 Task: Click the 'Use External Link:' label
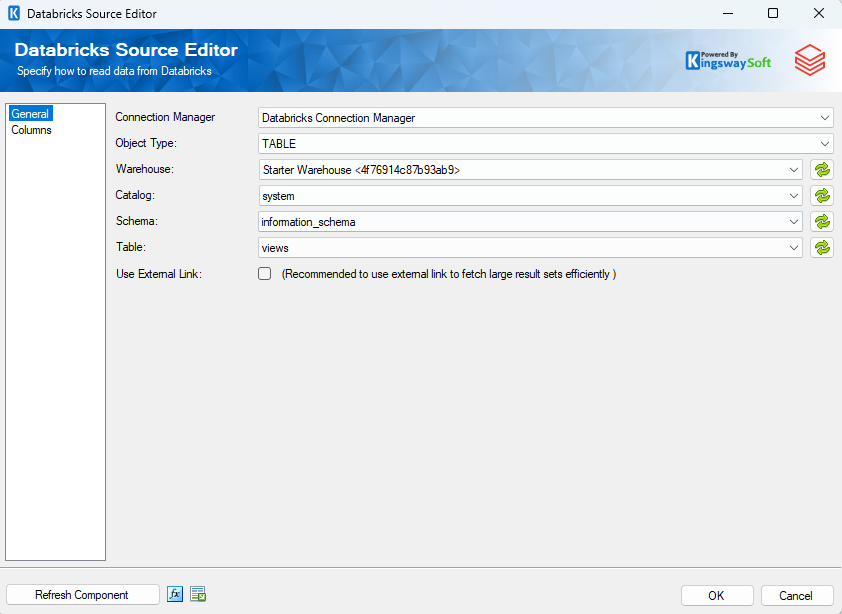coord(159,273)
